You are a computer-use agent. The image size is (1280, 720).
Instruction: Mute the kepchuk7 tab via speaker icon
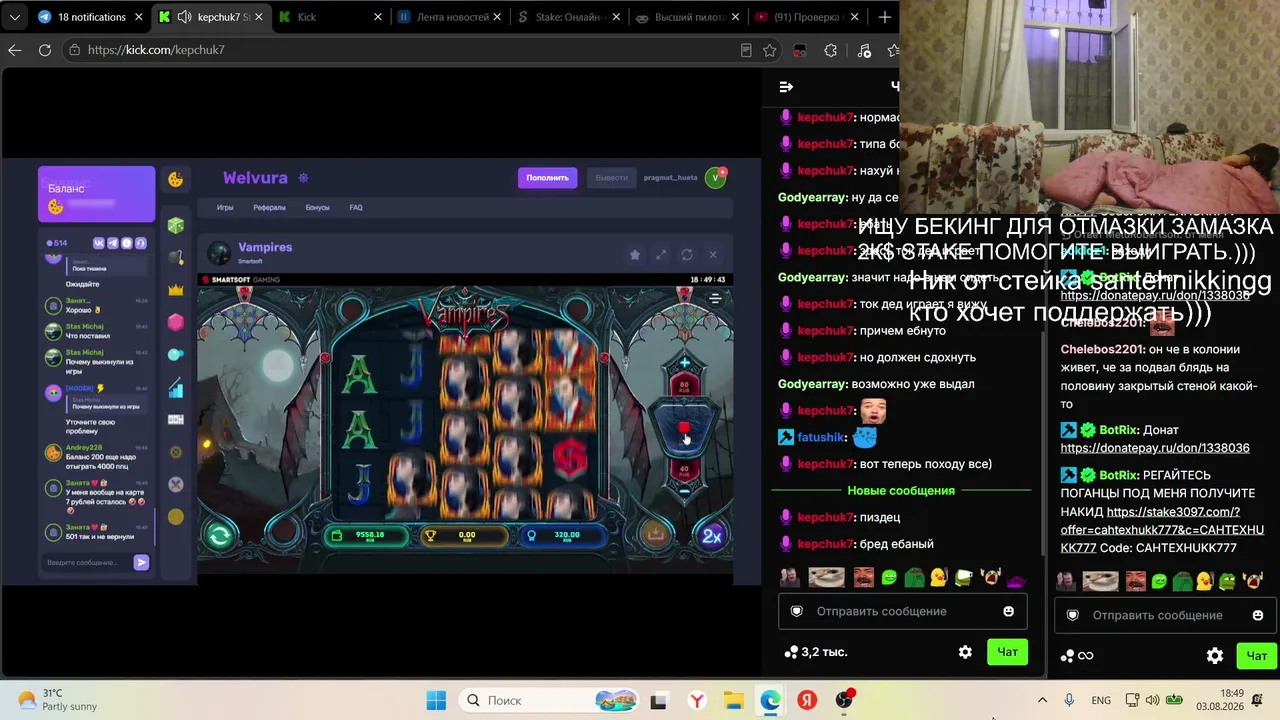[185, 17]
